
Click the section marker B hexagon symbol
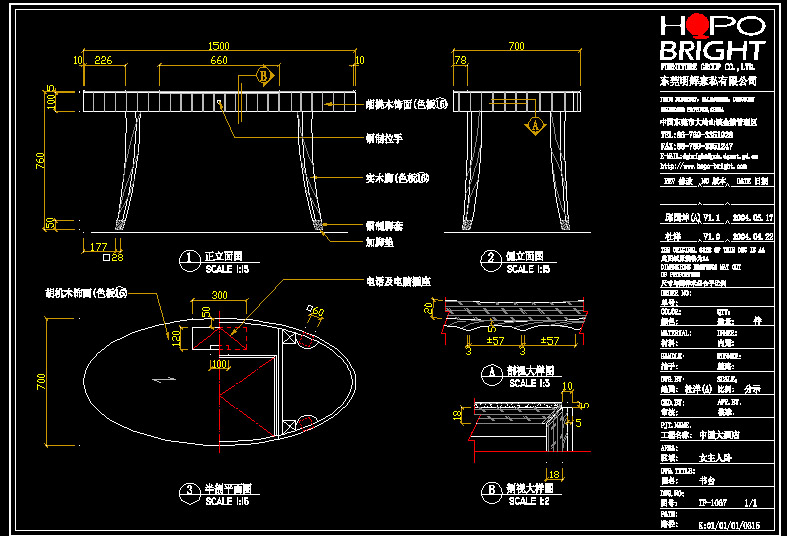(x=265, y=76)
